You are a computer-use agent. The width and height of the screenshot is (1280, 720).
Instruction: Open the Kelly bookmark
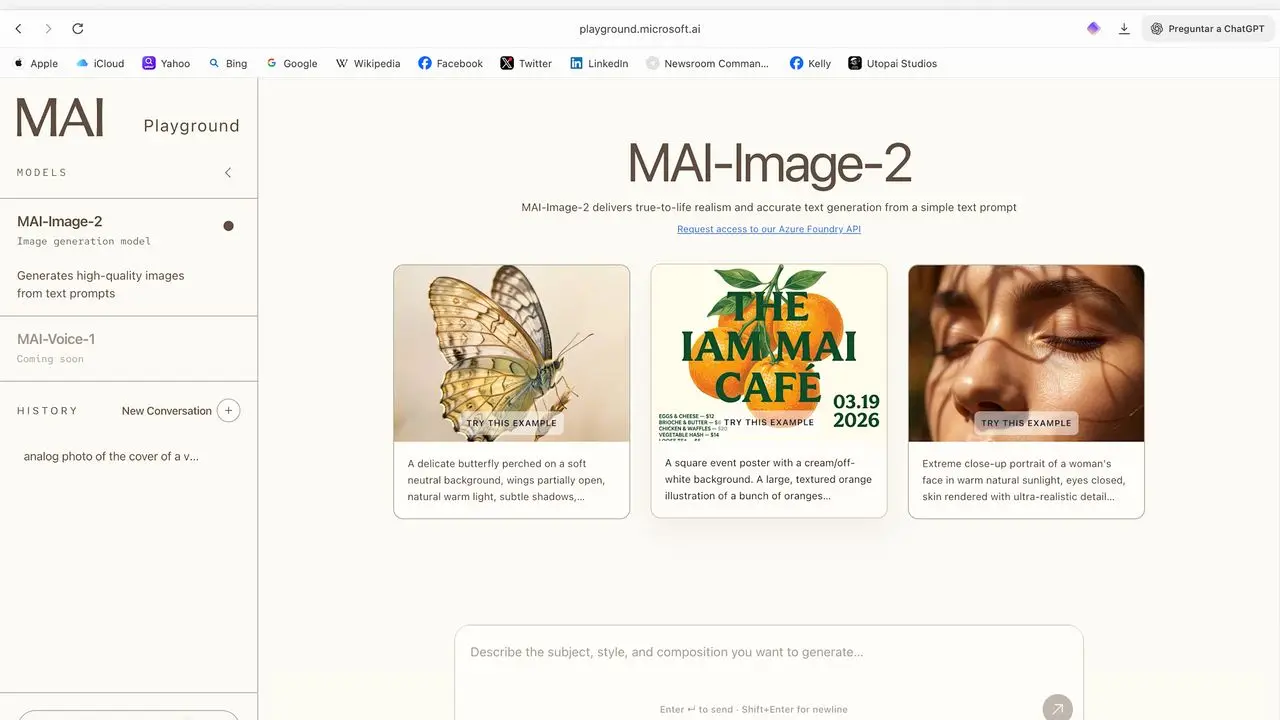pyautogui.click(x=810, y=63)
